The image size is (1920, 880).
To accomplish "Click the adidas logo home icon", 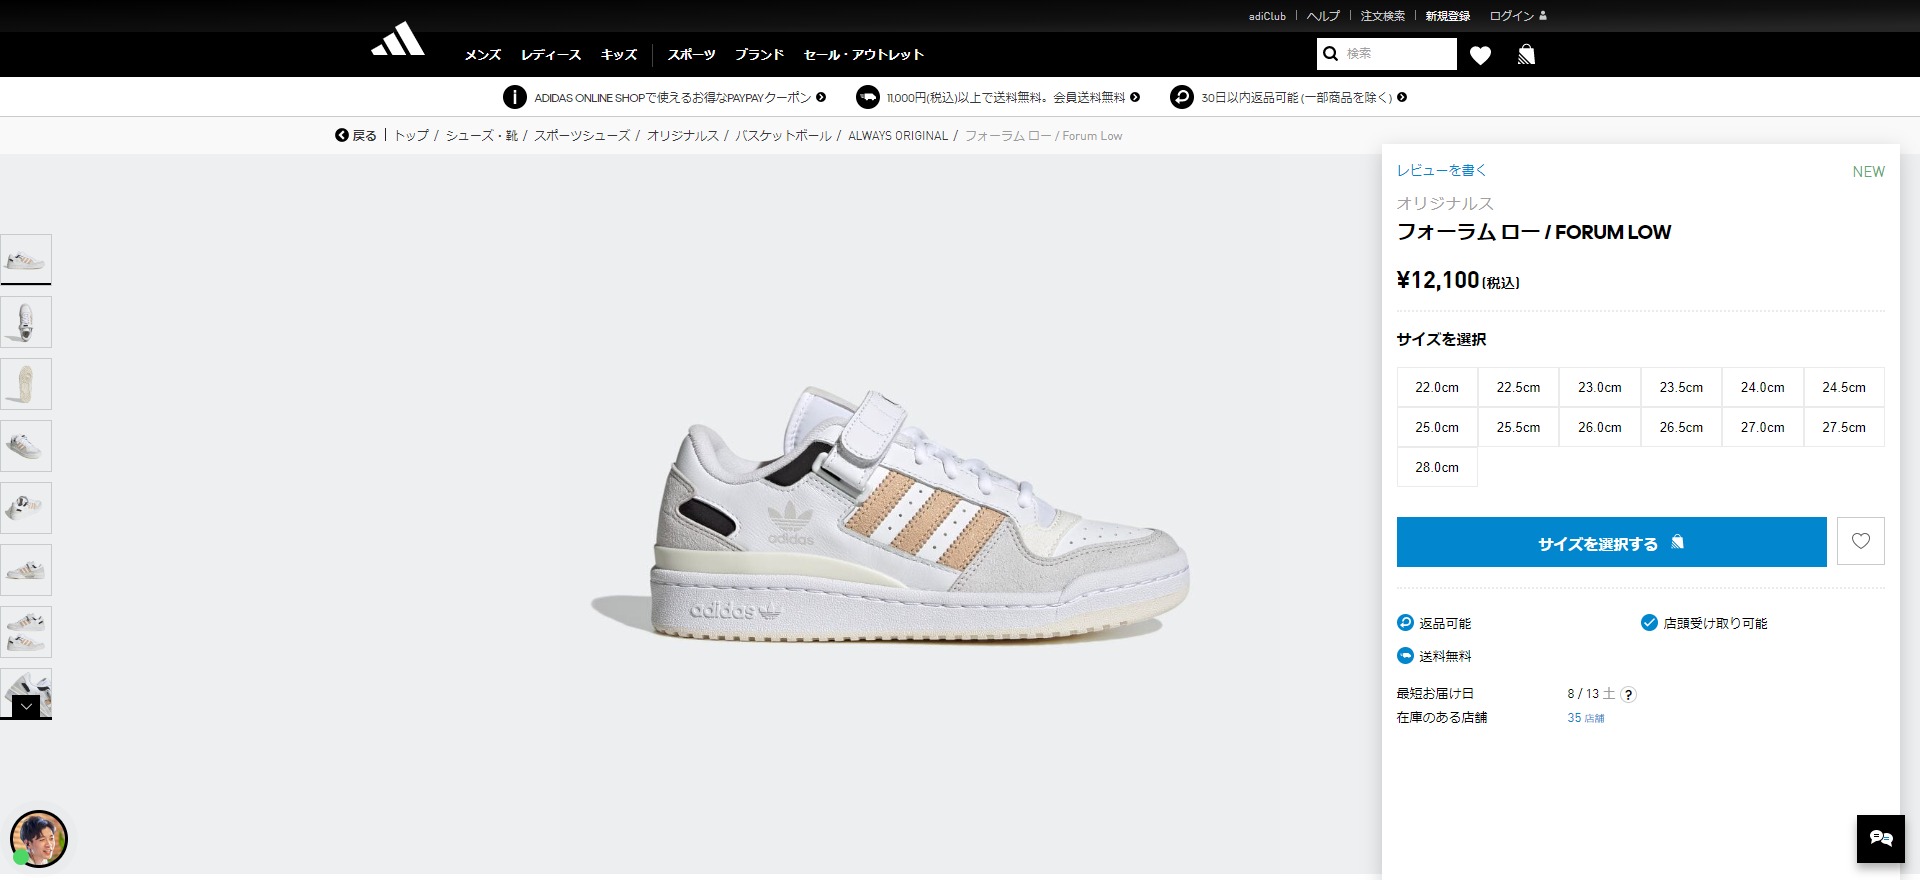I will [x=398, y=40].
